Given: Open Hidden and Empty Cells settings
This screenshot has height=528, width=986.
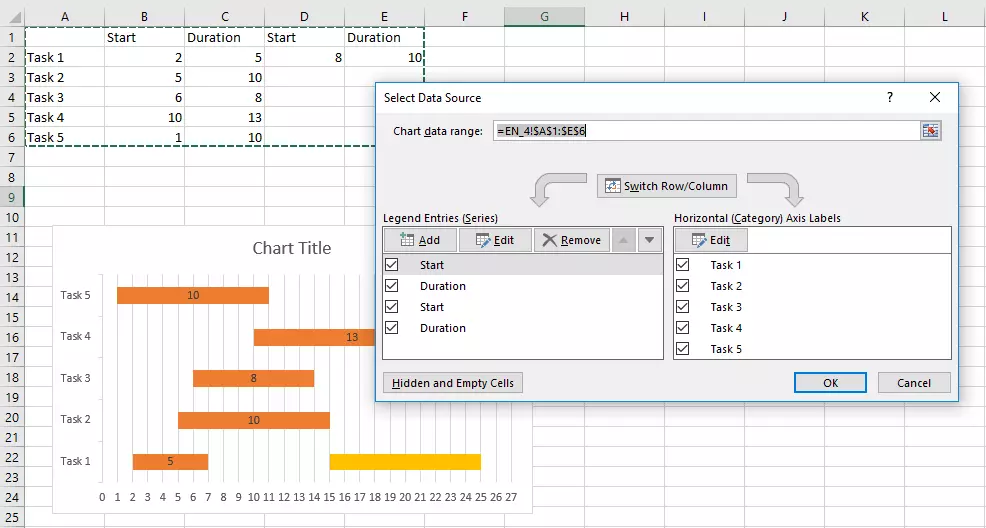Looking at the screenshot, I should (453, 383).
